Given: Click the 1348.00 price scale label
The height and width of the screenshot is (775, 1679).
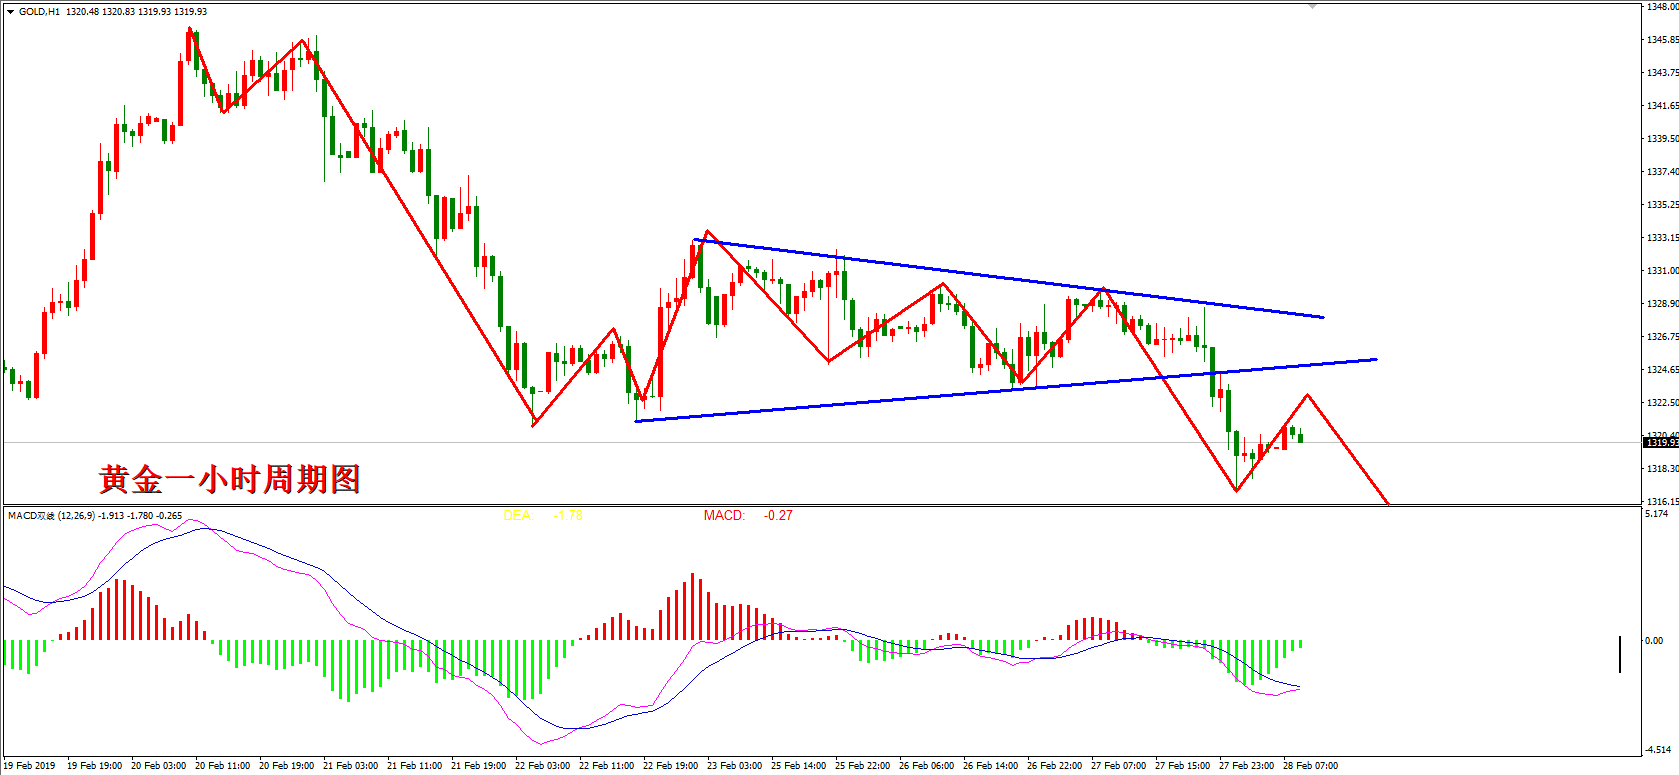Looking at the screenshot, I should pos(1661,7).
